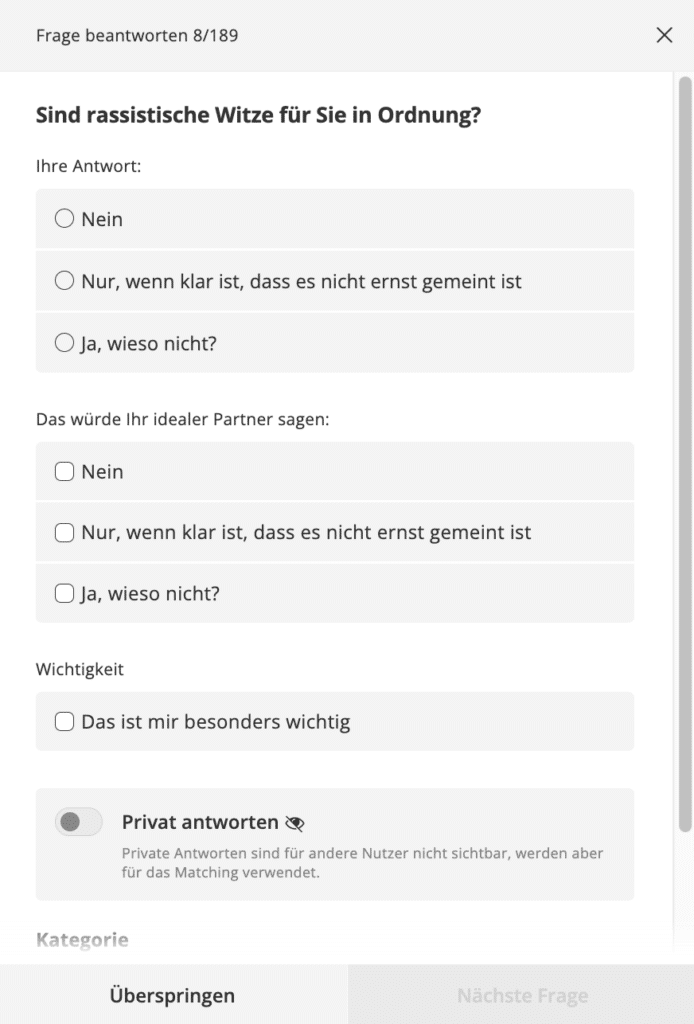Click the vertical scrollbar of the dialog
694x1024 pixels.
tap(685, 454)
